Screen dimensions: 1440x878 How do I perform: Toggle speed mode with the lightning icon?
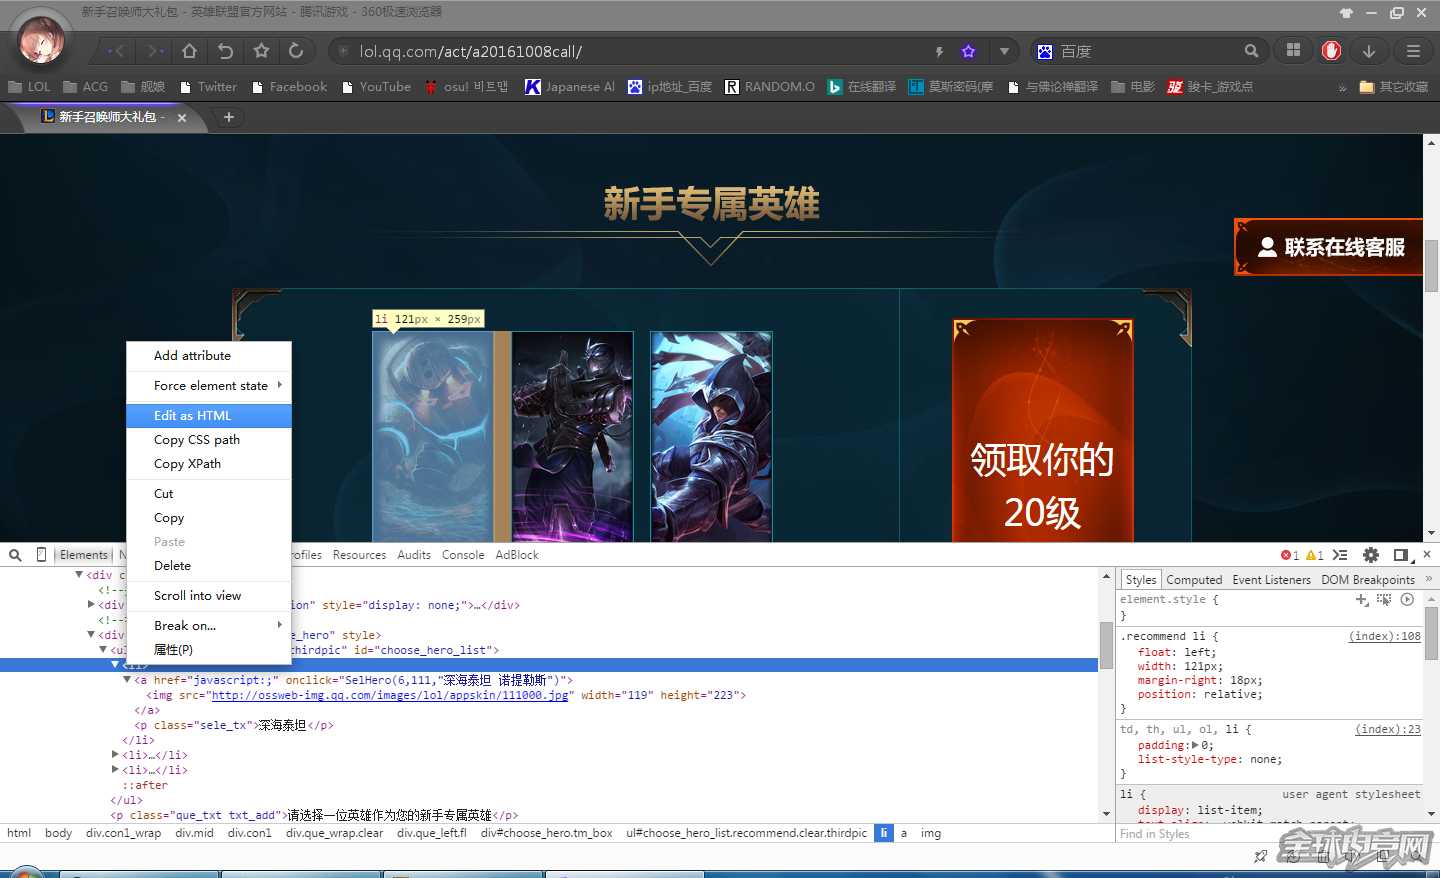pos(939,51)
